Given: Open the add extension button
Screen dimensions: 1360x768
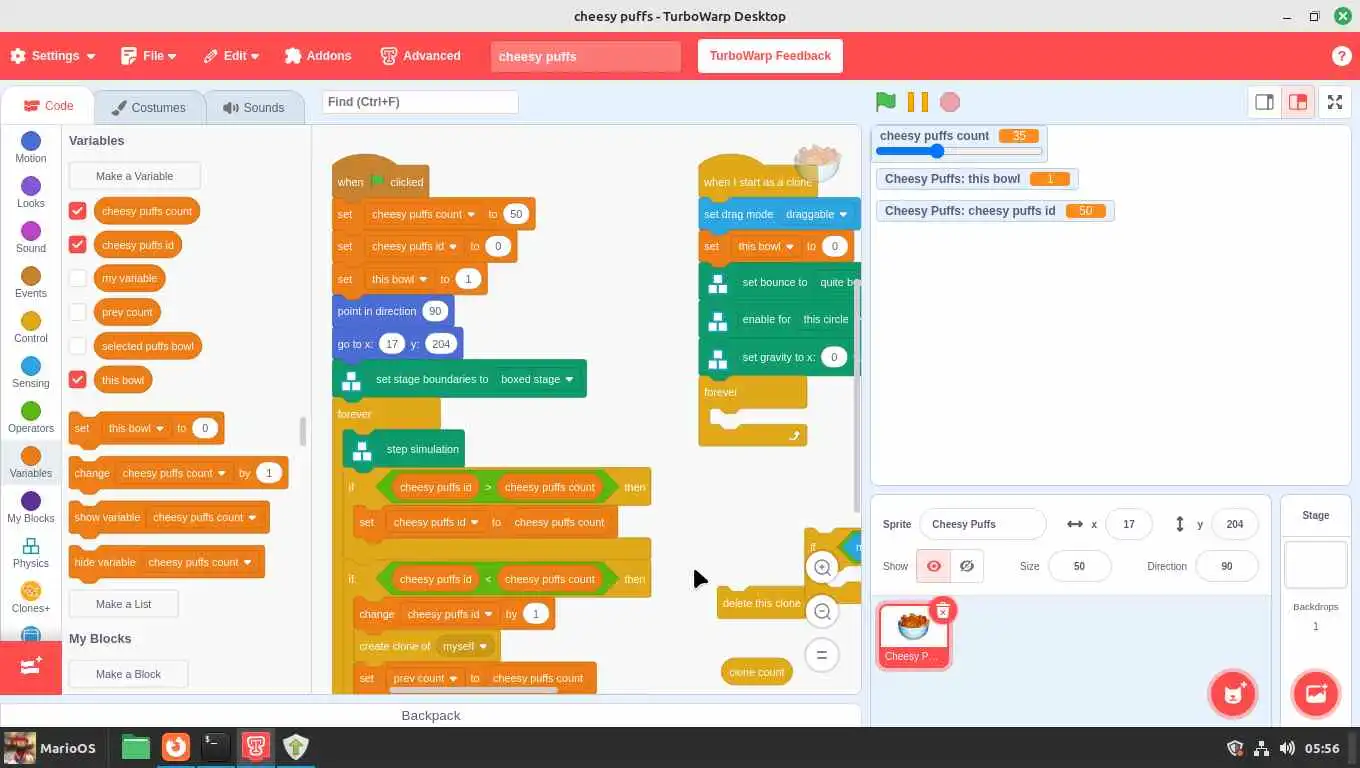Looking at the screenshot, I should [31, 666].
